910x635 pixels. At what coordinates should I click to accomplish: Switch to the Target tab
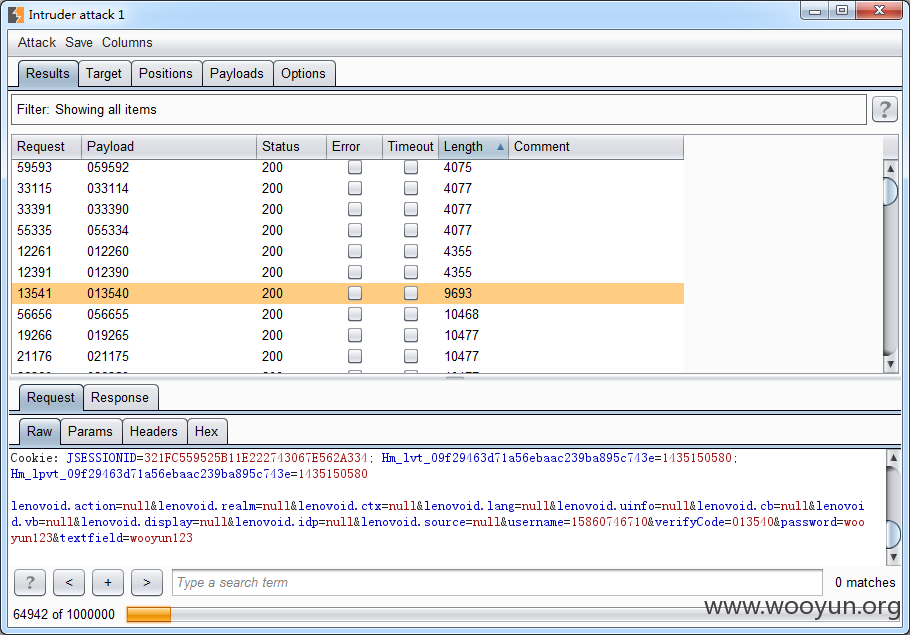104,74
